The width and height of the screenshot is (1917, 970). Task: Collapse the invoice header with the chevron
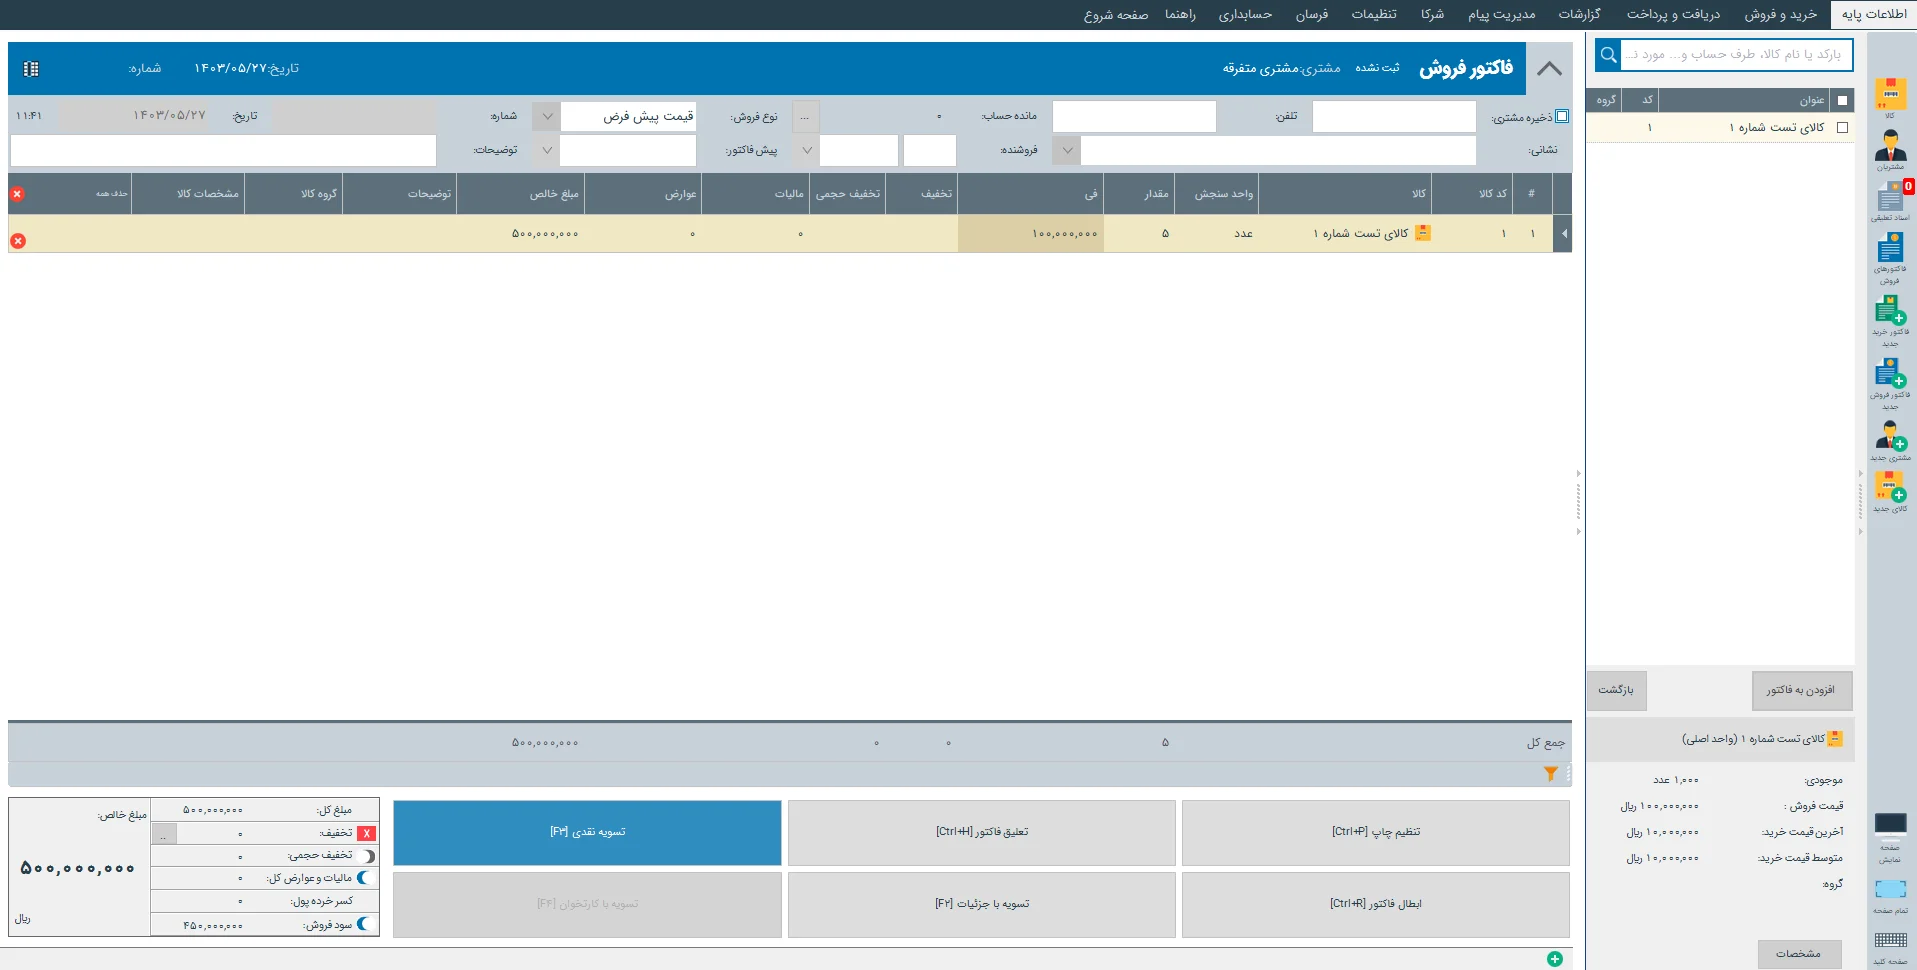tap(1549, 69)
